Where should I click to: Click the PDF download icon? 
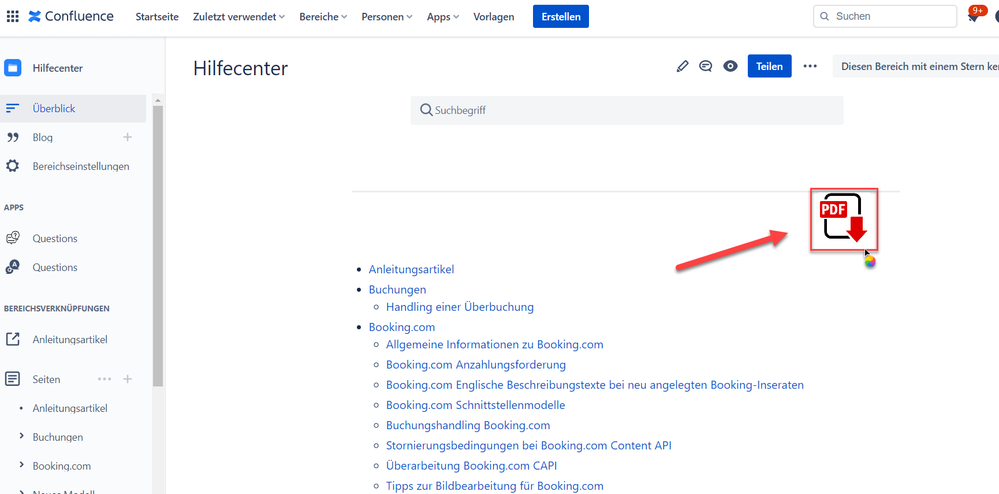(844, 219)
